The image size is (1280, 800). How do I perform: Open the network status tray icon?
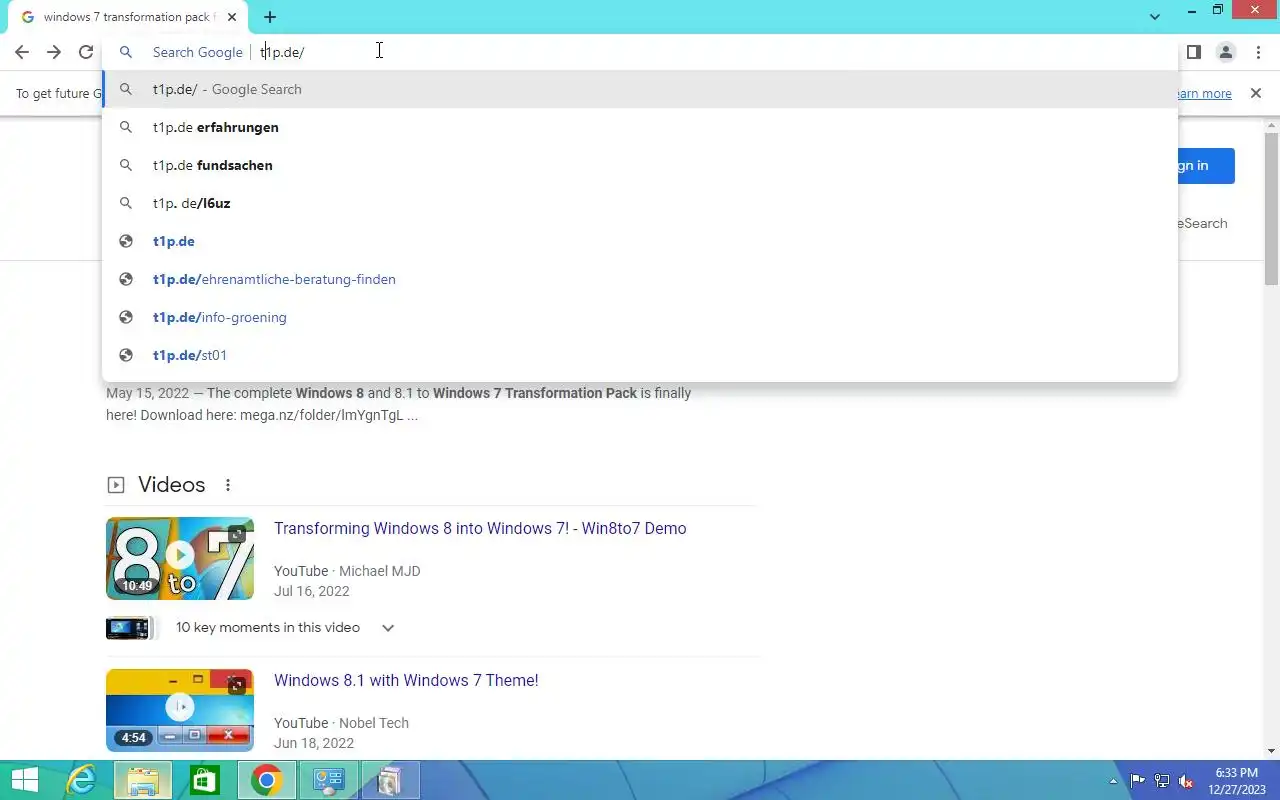coord(1162,781)
